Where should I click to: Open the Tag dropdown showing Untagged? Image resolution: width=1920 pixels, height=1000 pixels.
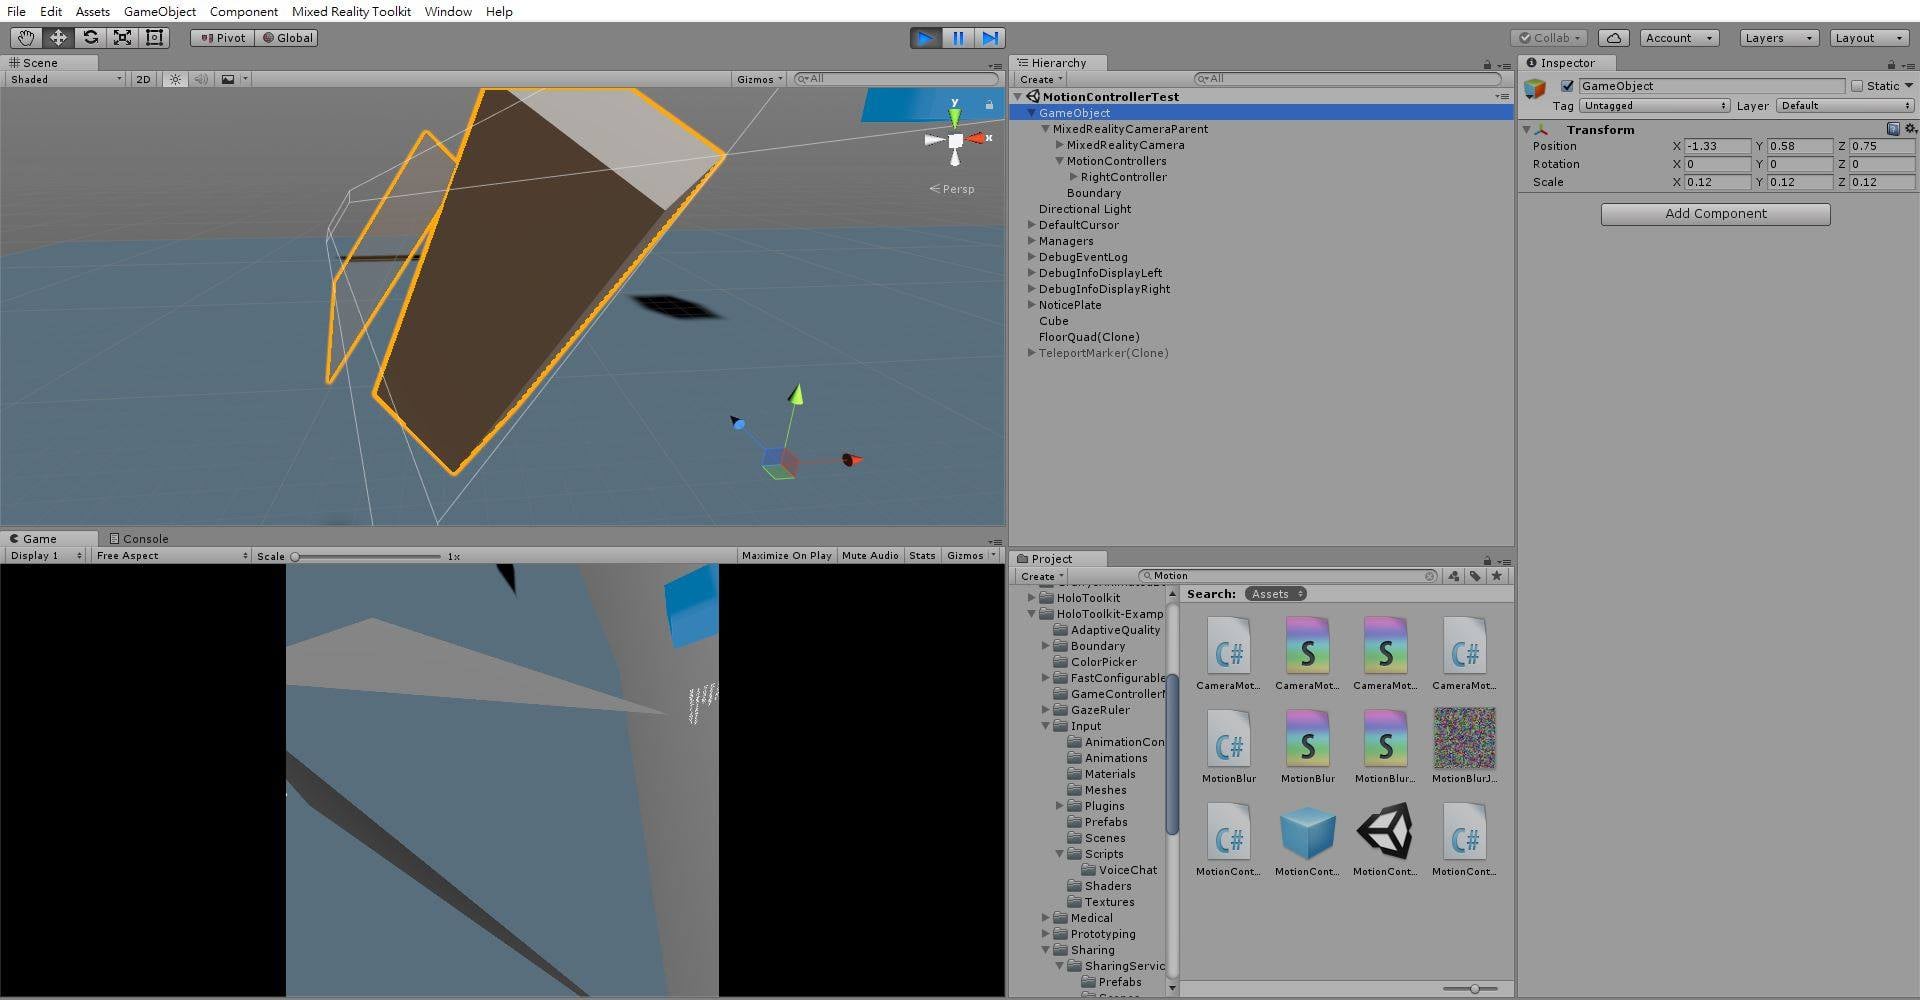(x=1654, y=106)
